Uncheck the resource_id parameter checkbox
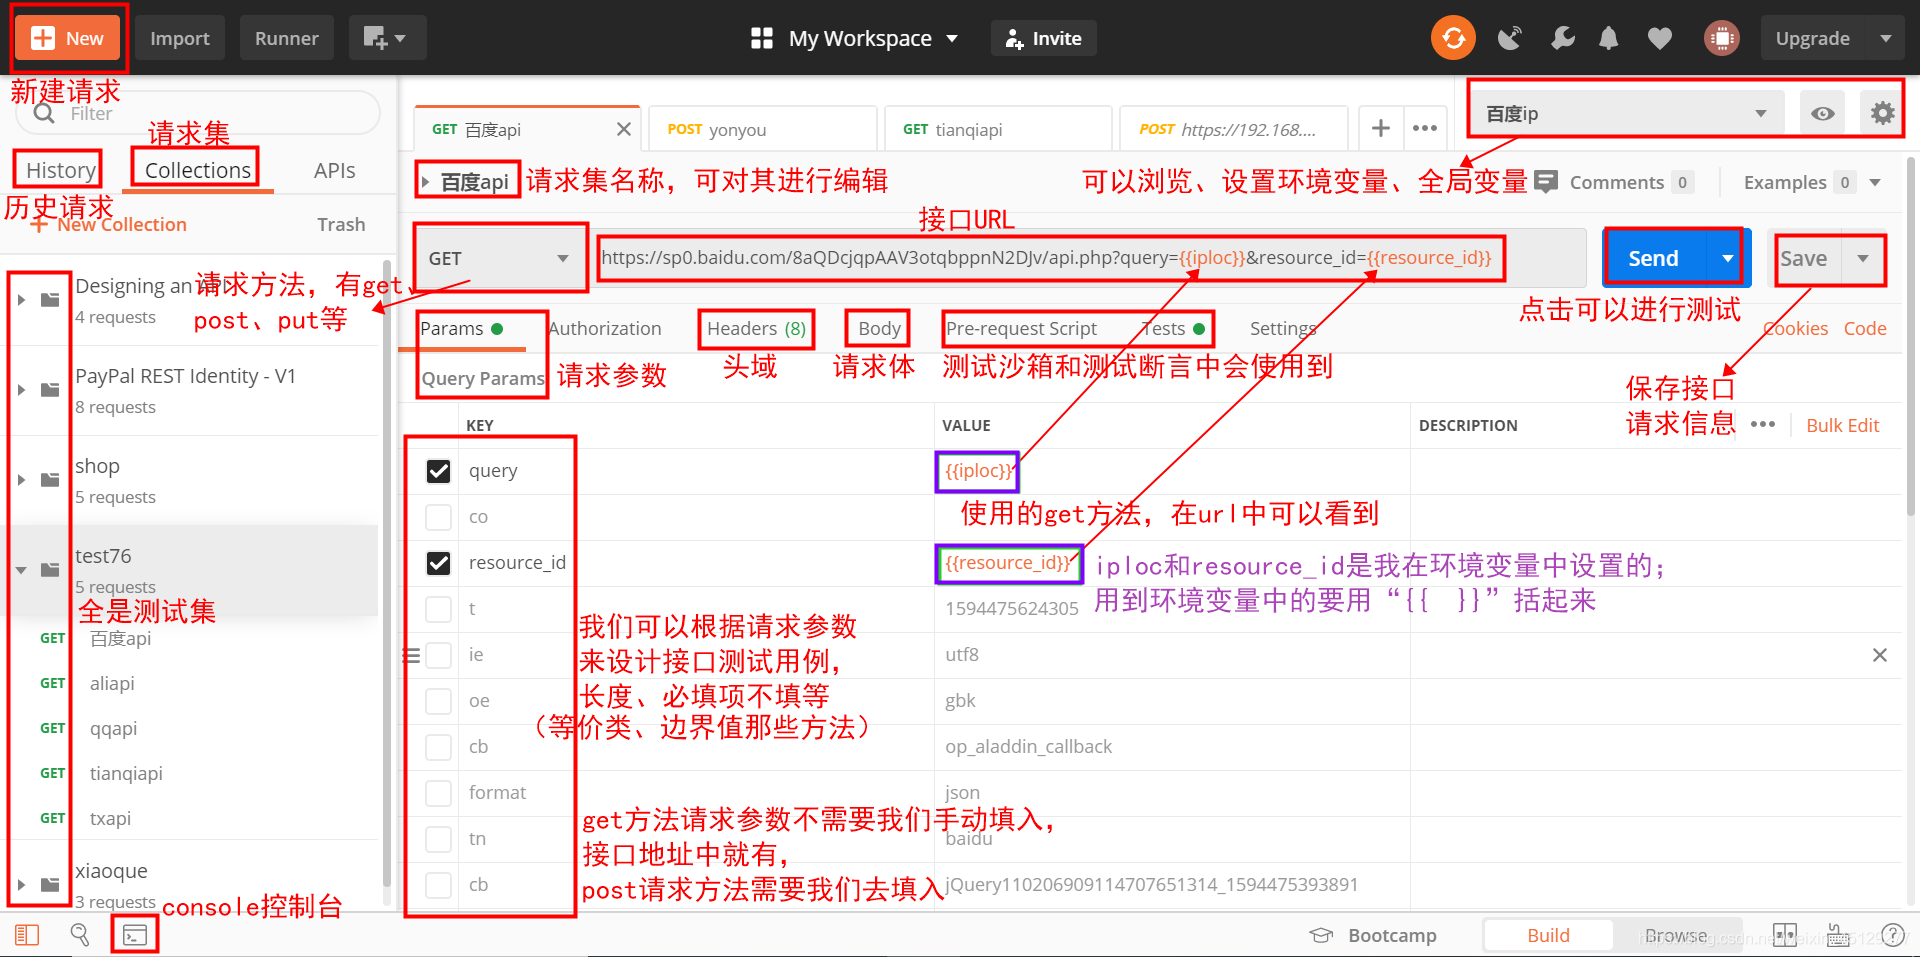Image resolution: width=1920 pixels, height=957 pixels. pyautogui.click(x=438, y=563)
